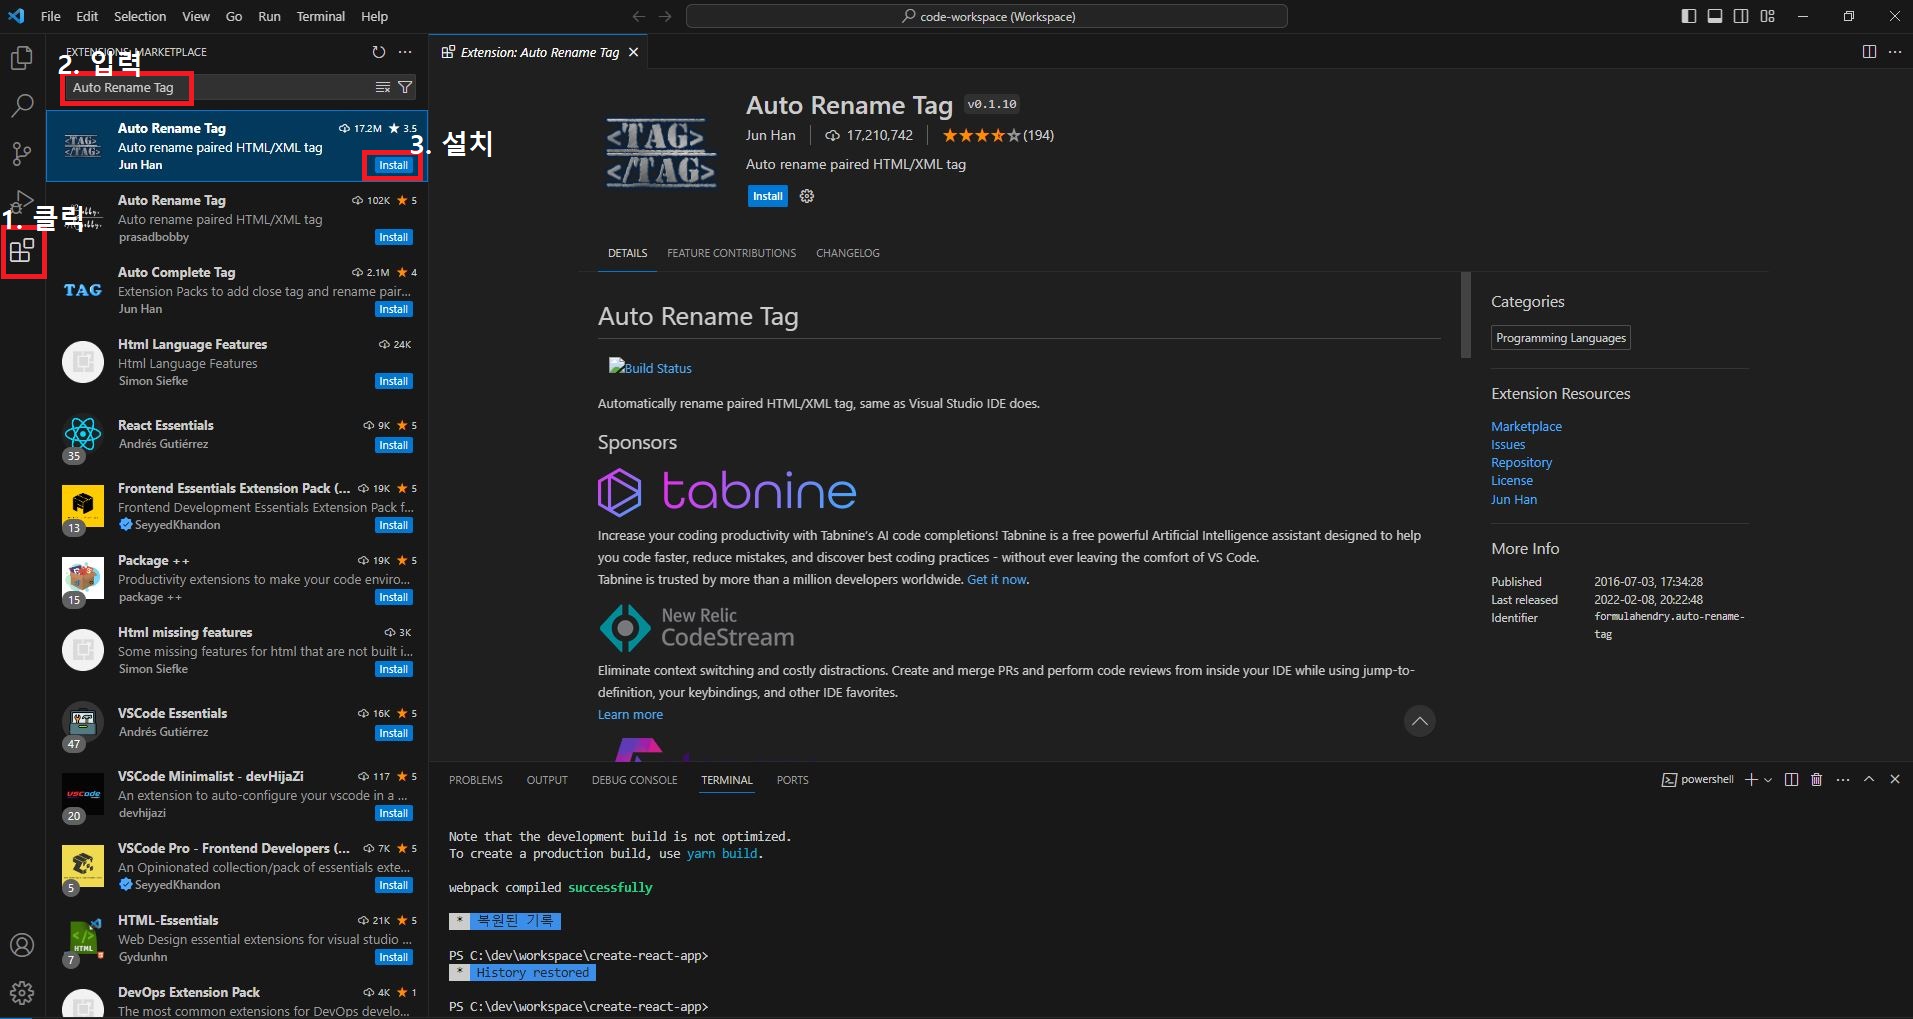The width and height of the screenshot is (1913, 1019).
Task: Open the extensions filter funnel
Action: (405, 87)
